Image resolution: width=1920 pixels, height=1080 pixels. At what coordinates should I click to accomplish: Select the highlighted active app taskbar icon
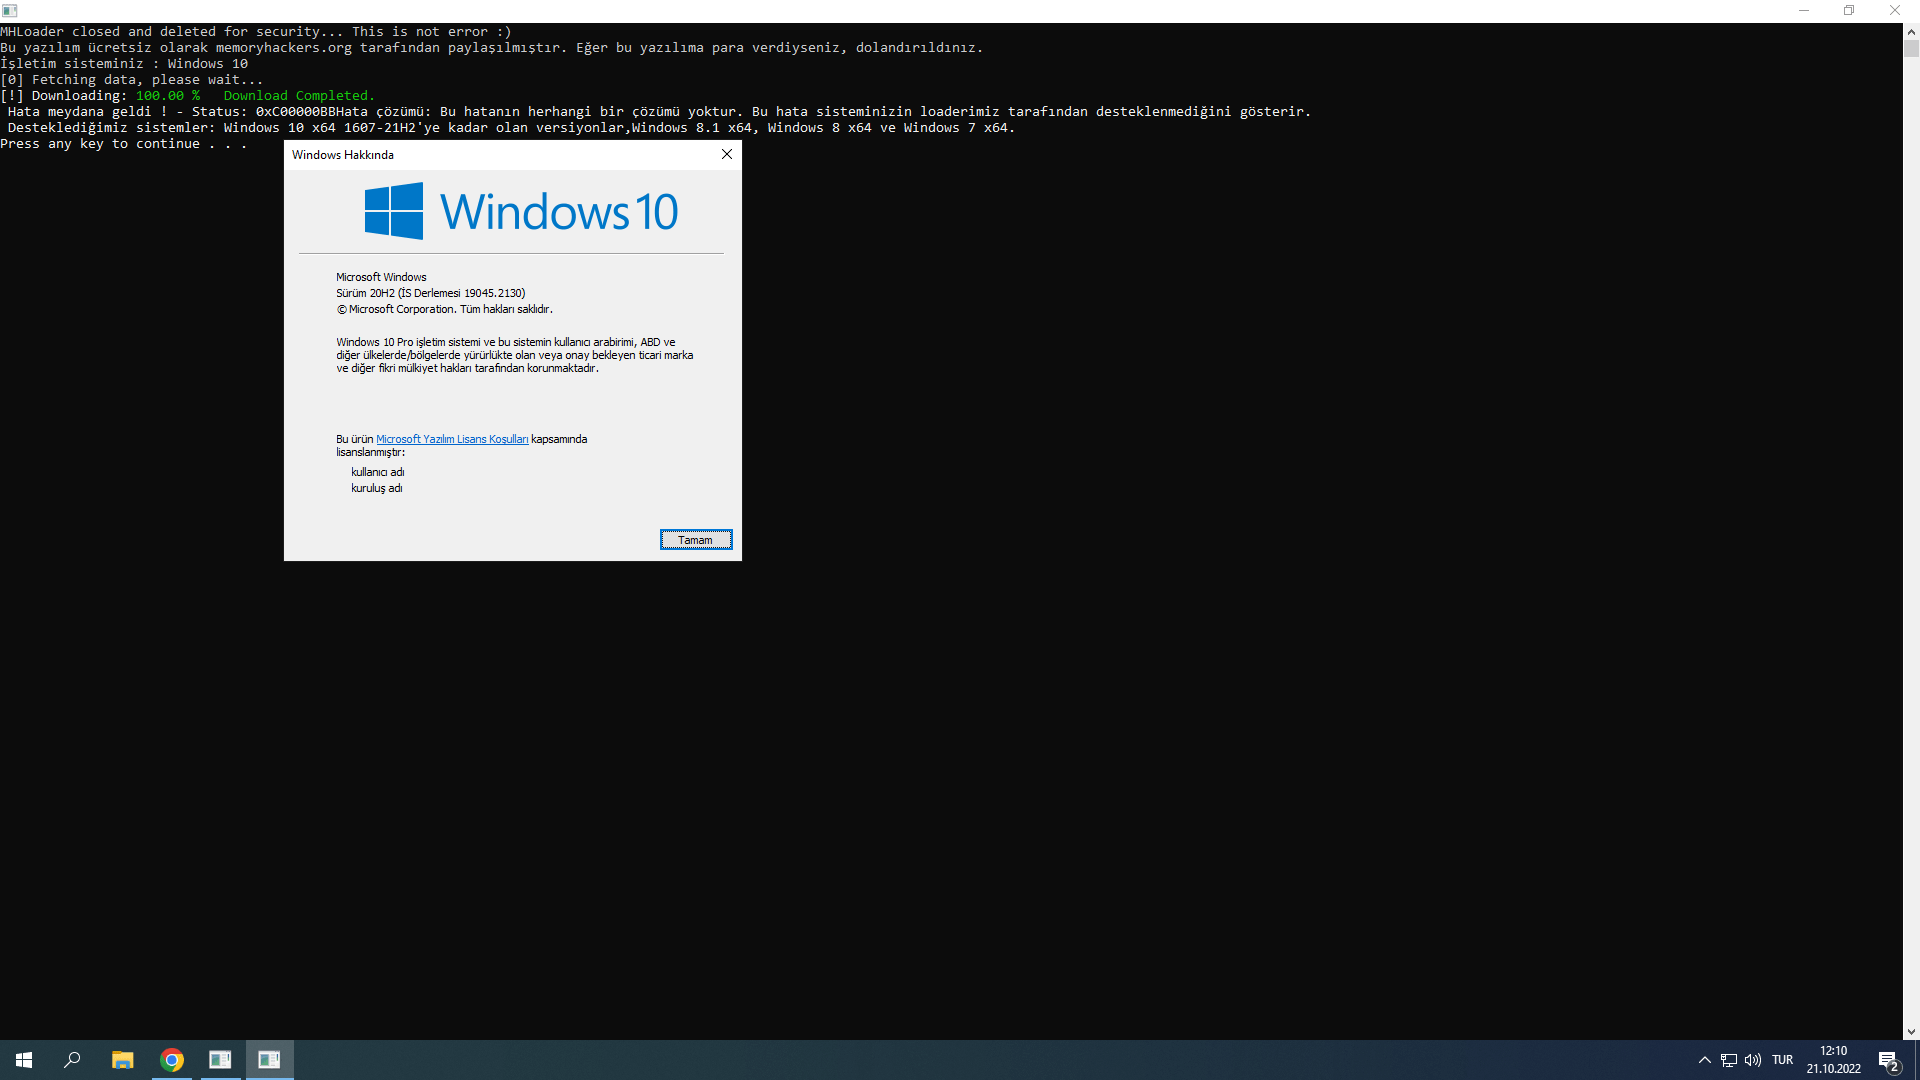(x=269, y=1060)
